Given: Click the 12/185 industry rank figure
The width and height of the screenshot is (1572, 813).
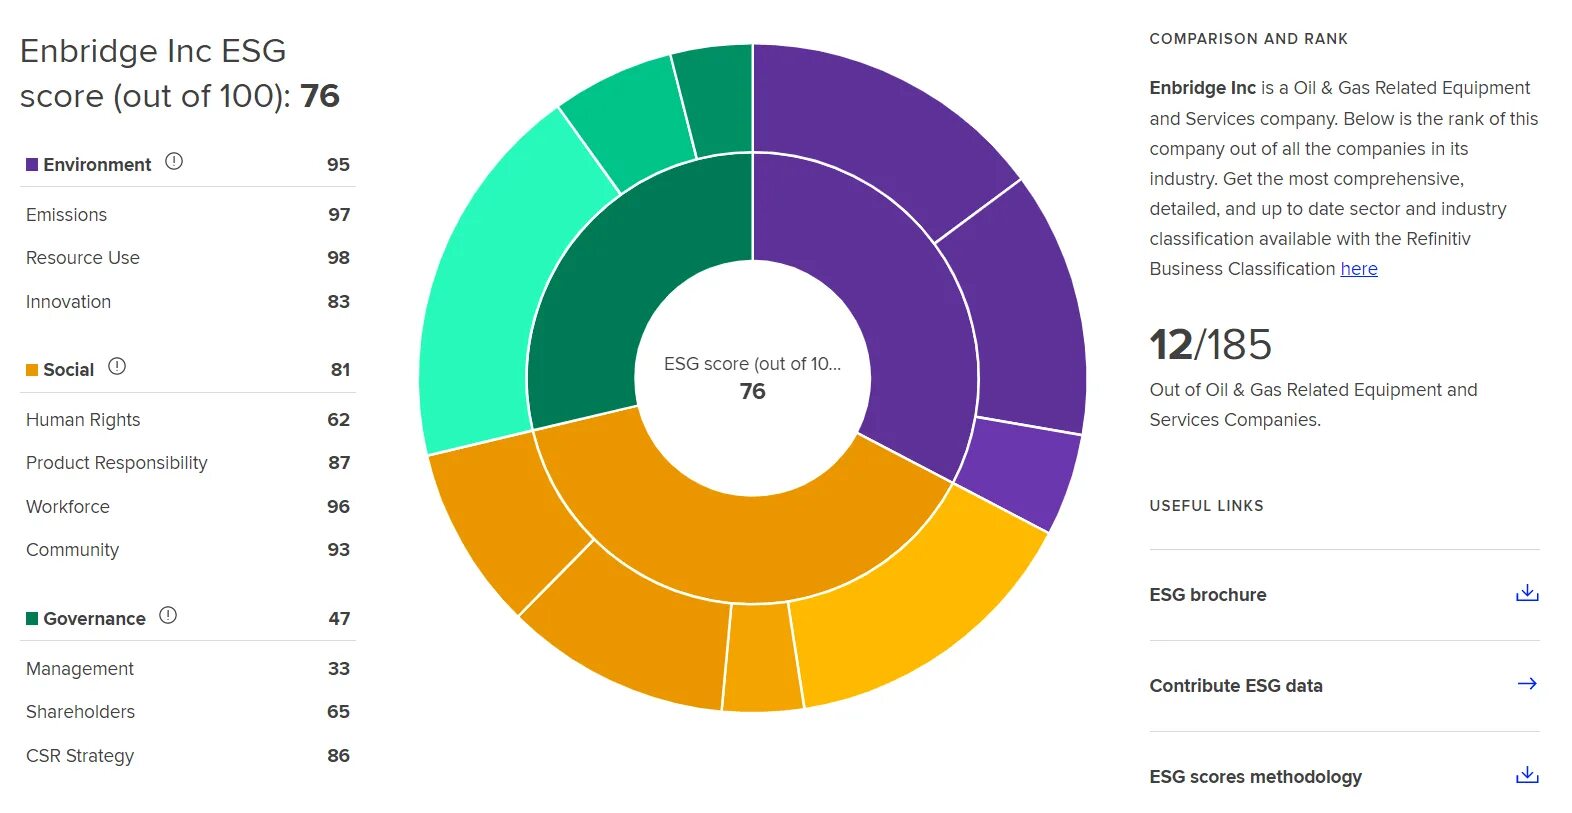Looking at the screenshot, I should (x=1210, y=344).
